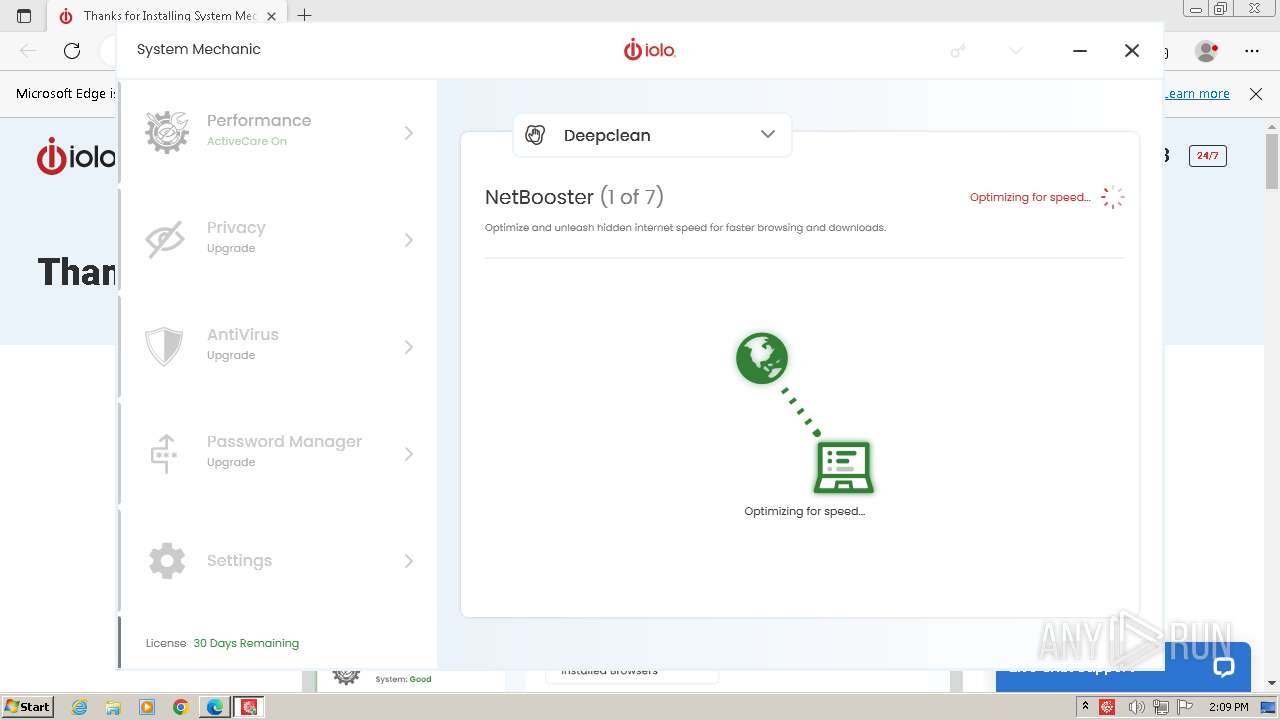The image size is (1280, 720).
Task: Switch to System Mechanic taskbar icon
Action: (249, 707)
